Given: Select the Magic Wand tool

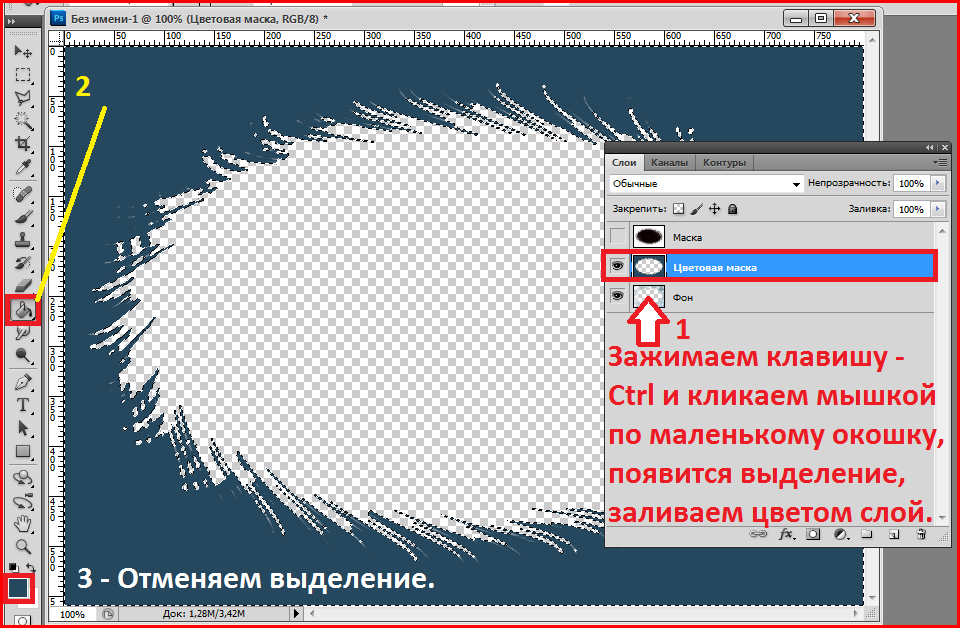Looking at the screenshot, I should pos(23,121).
